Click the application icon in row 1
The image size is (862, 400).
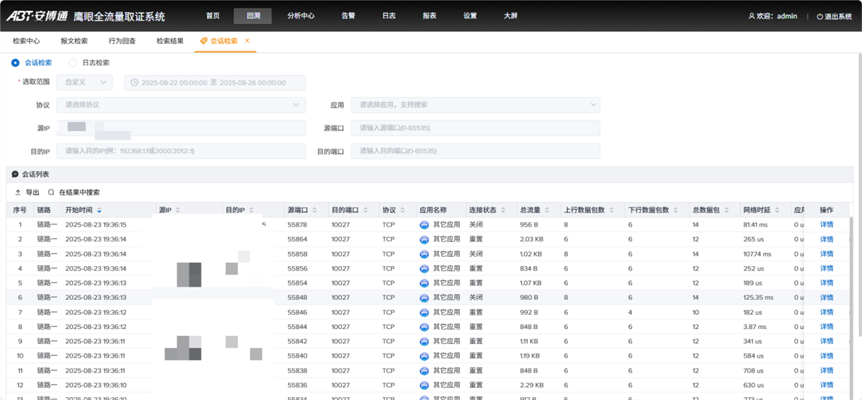tap(424, 225)
